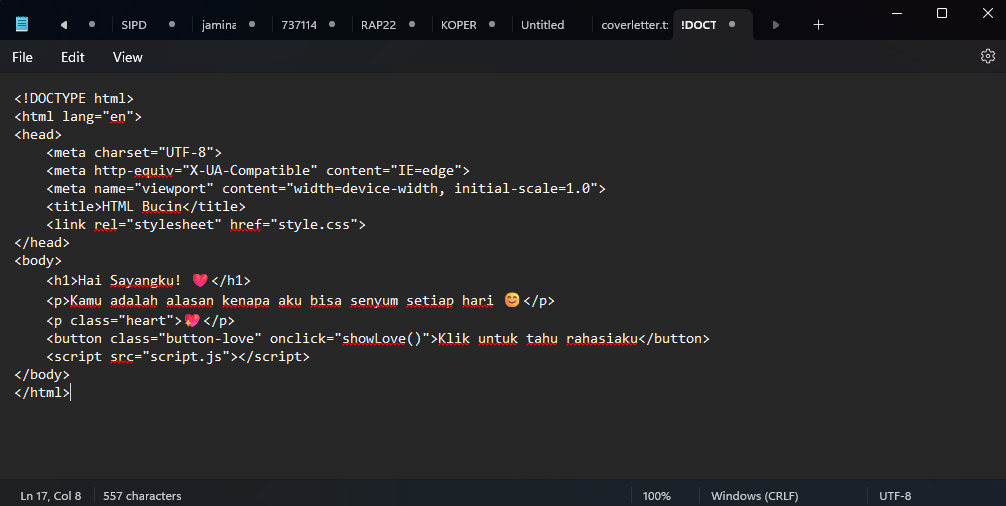
Task: Click the word 'Sayangku!' in the h1
Action: tap(146, 280)
